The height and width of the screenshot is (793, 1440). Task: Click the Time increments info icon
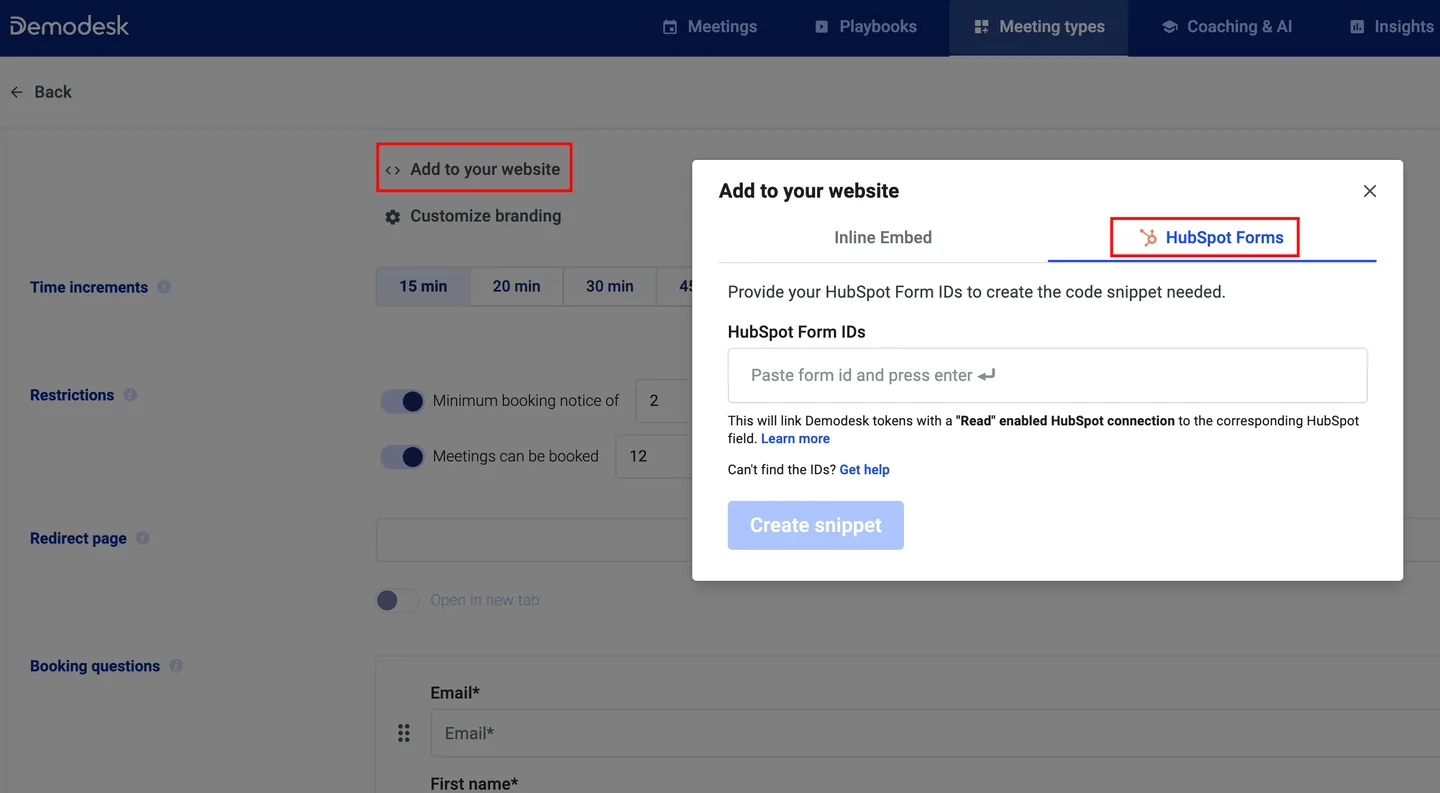point(164,287)
